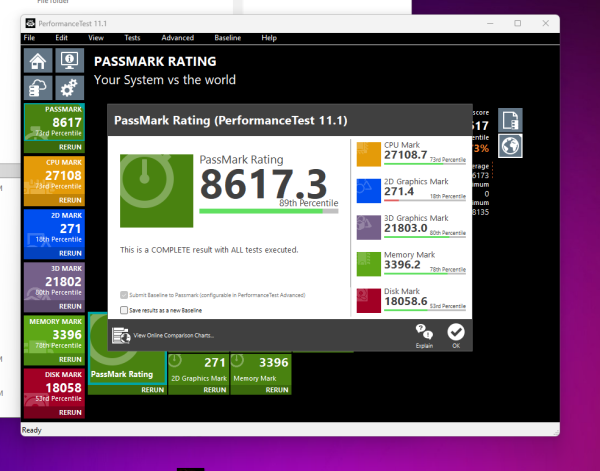This screenshot has height=471, width=600.
Task: Open the System Information monitor icon
Action: 69,60
